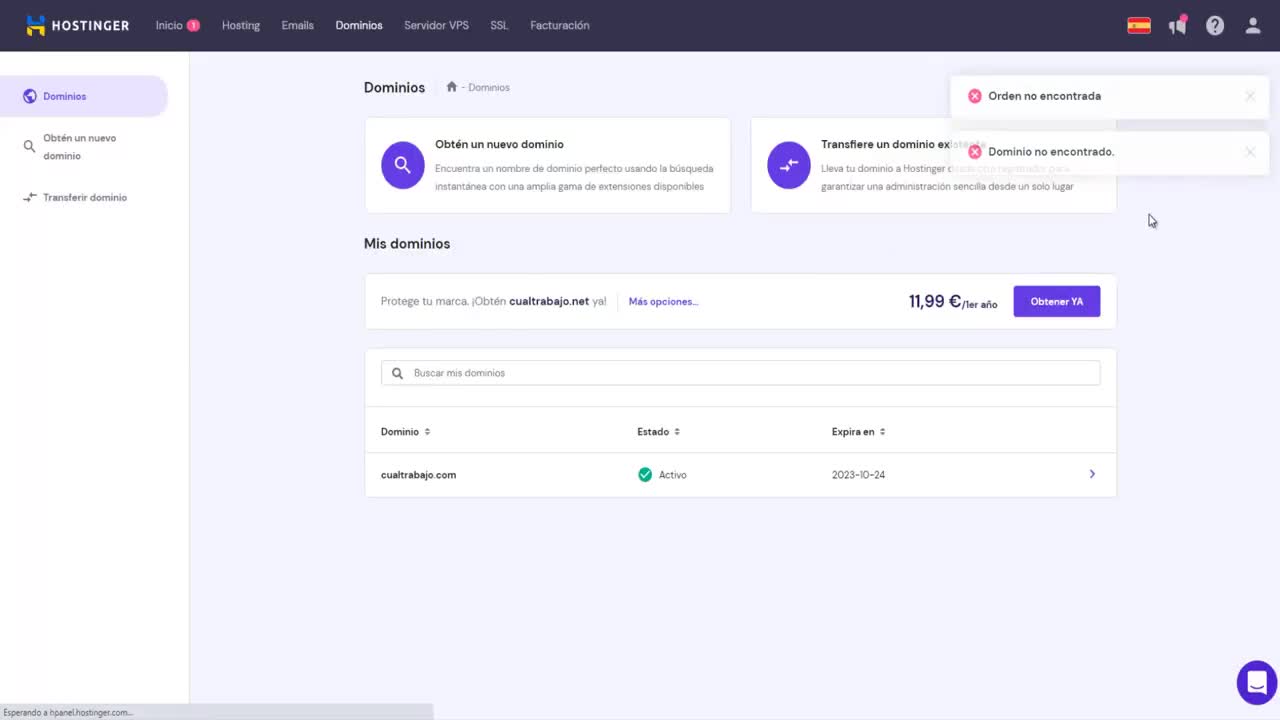This screenshot has width=1280, height=720.
Task: Click the globe icon beside sidebar Dominios
Action: pos(30,96)
